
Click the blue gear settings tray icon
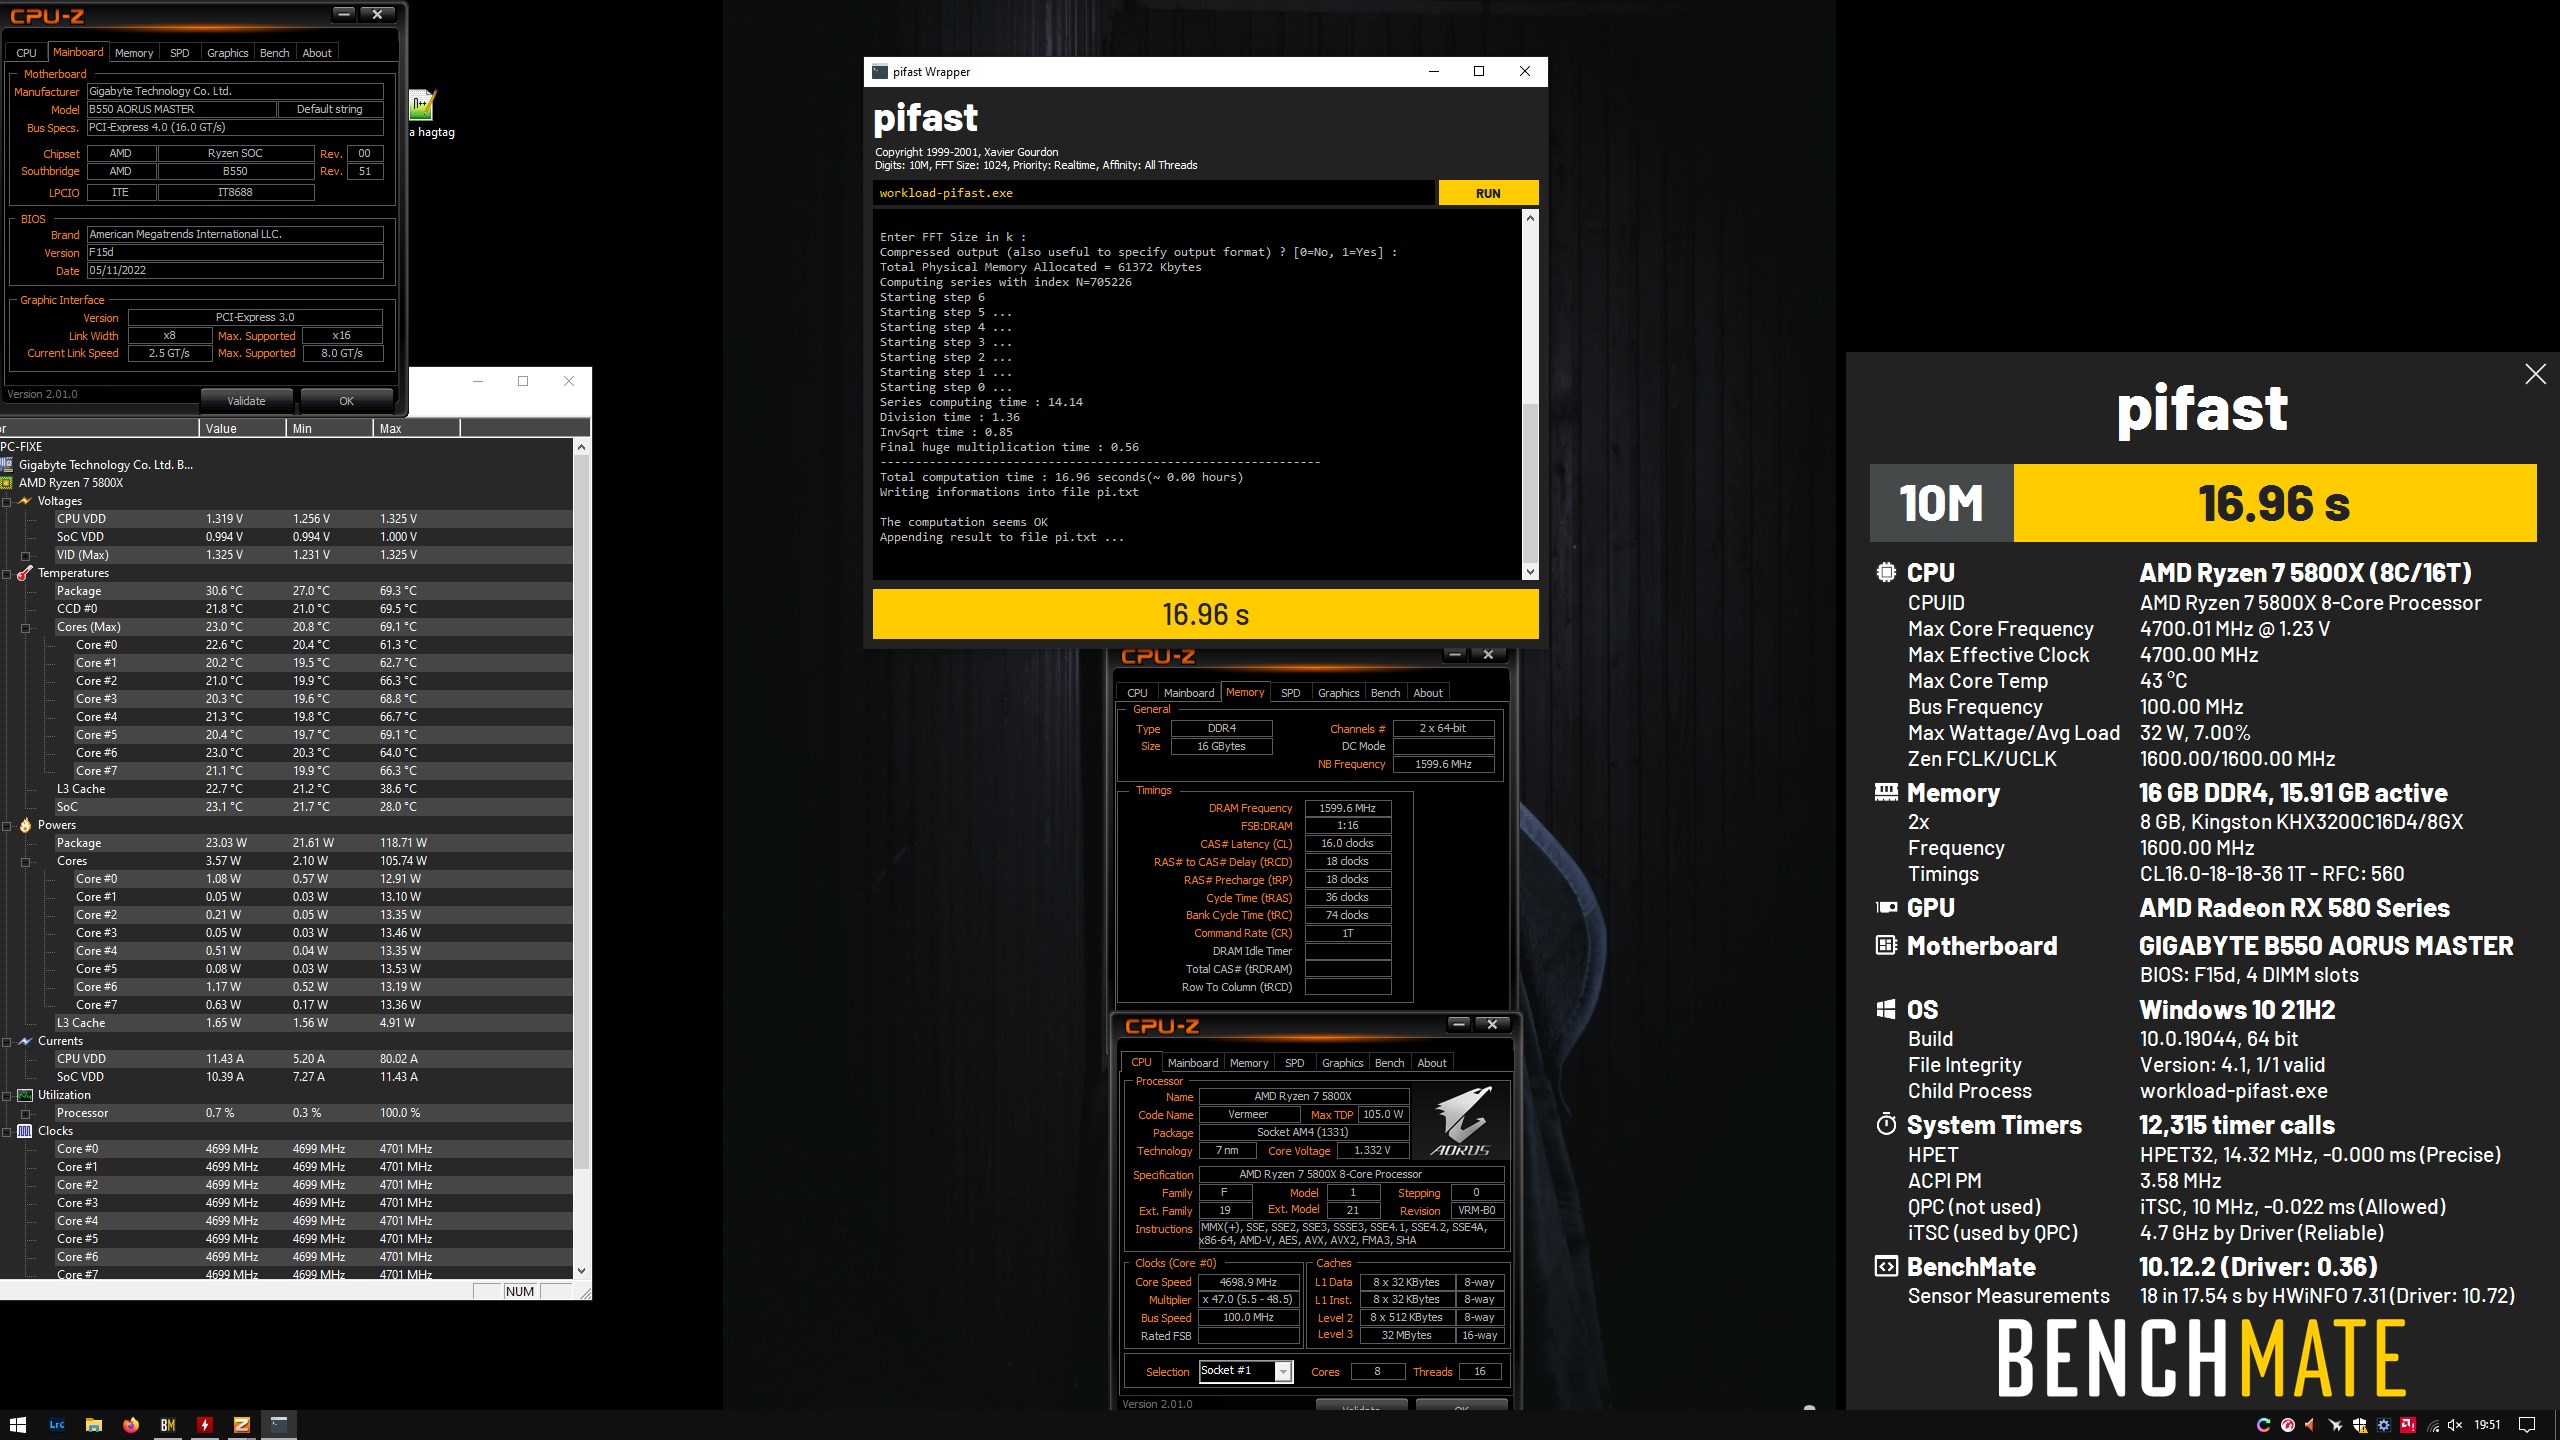[2384, 1425]
